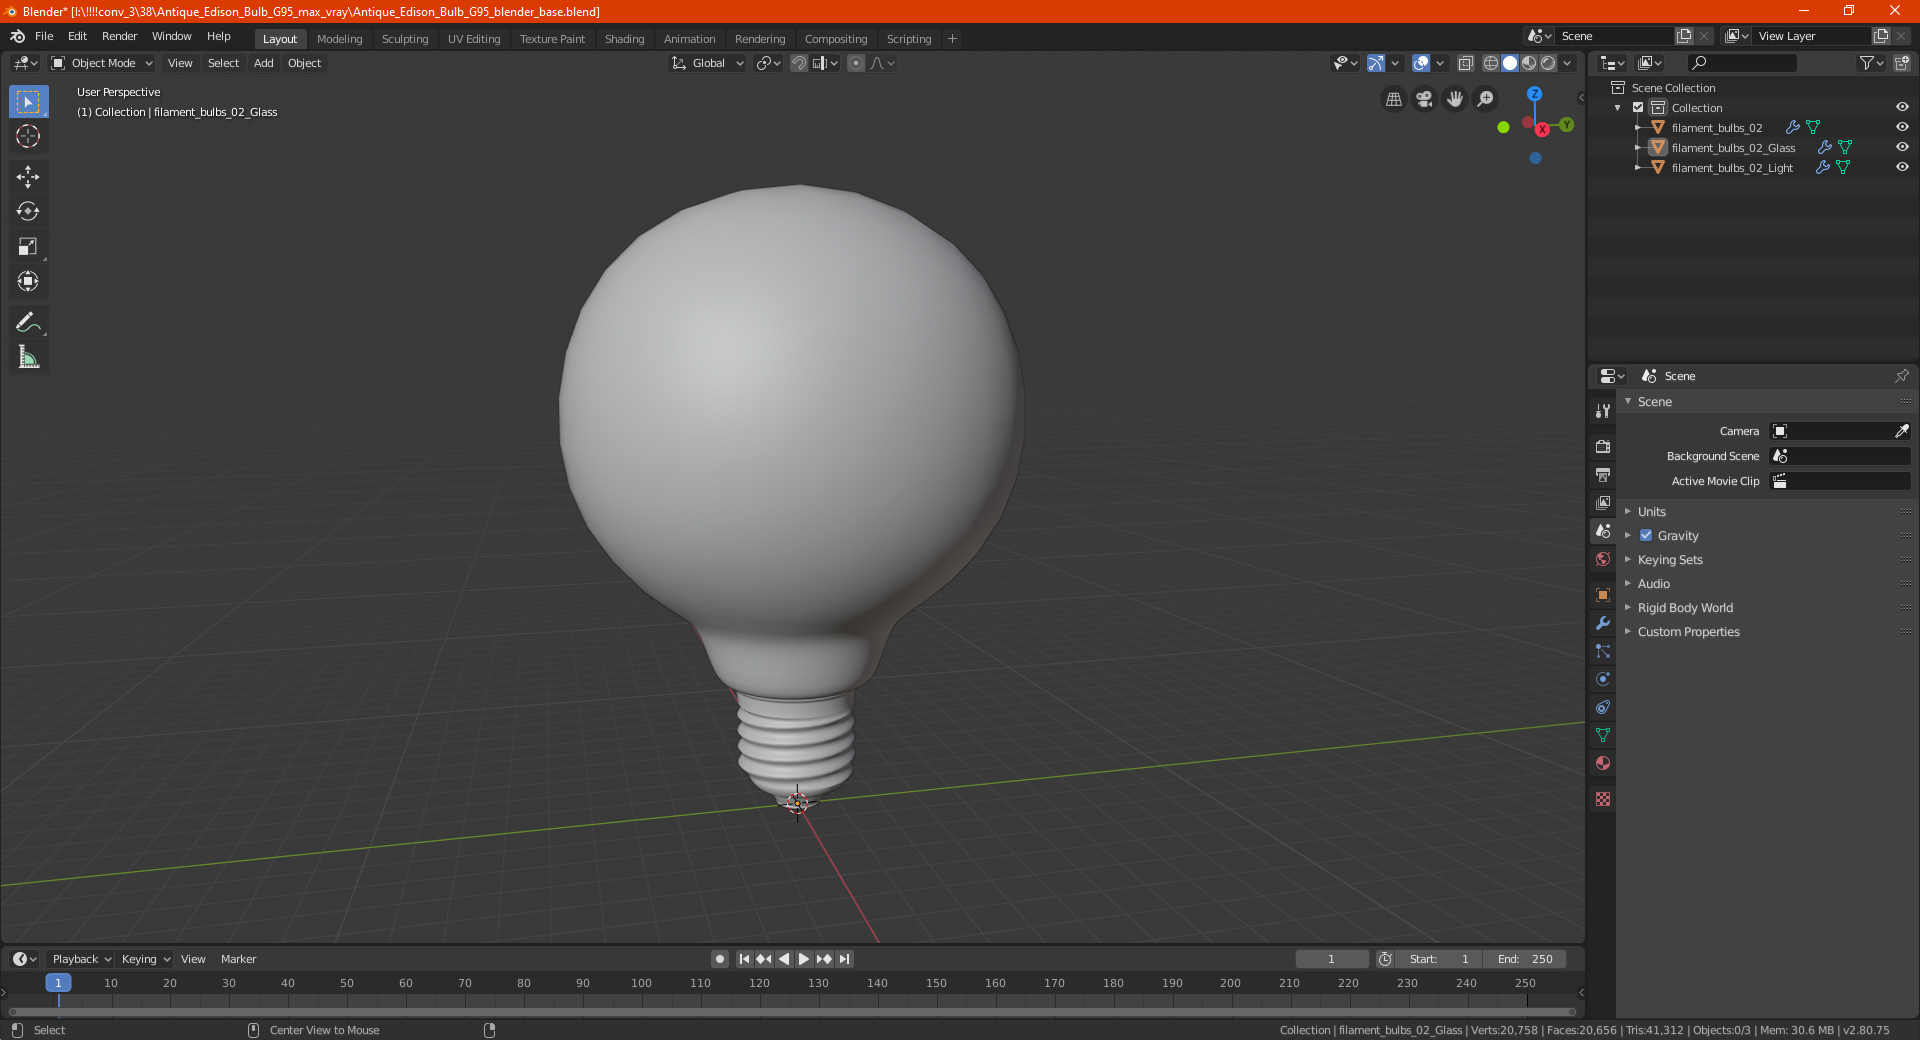
Task: Switch to orthographic/perspective grid icon
Action: point(1393,99)
